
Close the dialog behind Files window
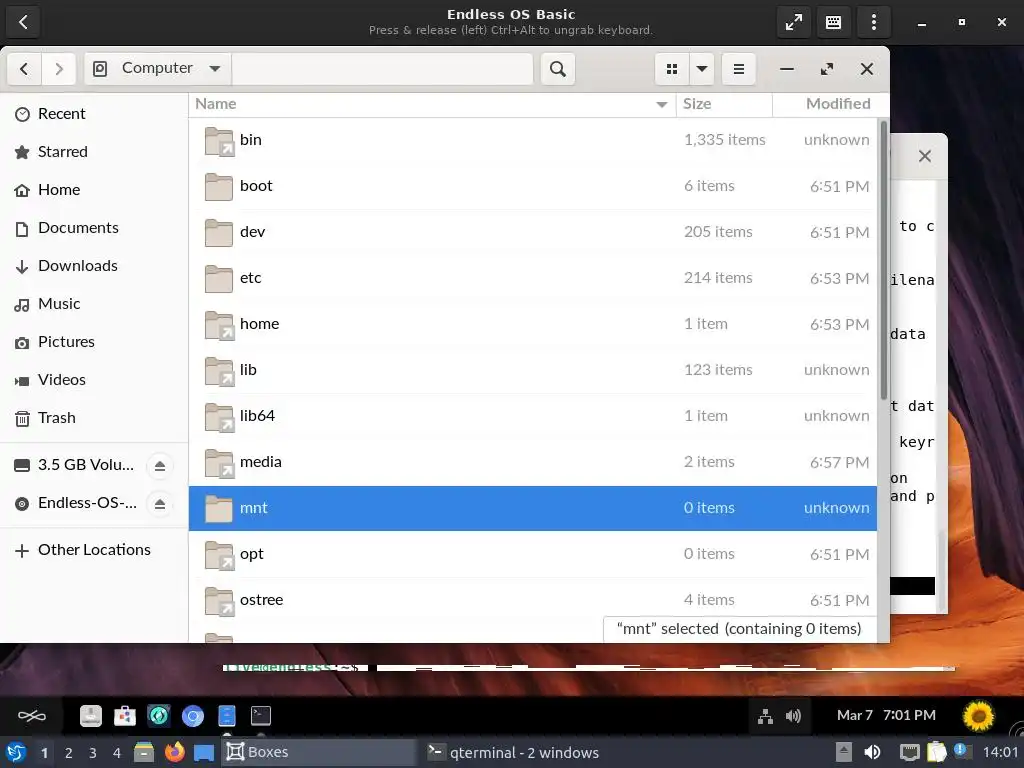click(925, 156)
